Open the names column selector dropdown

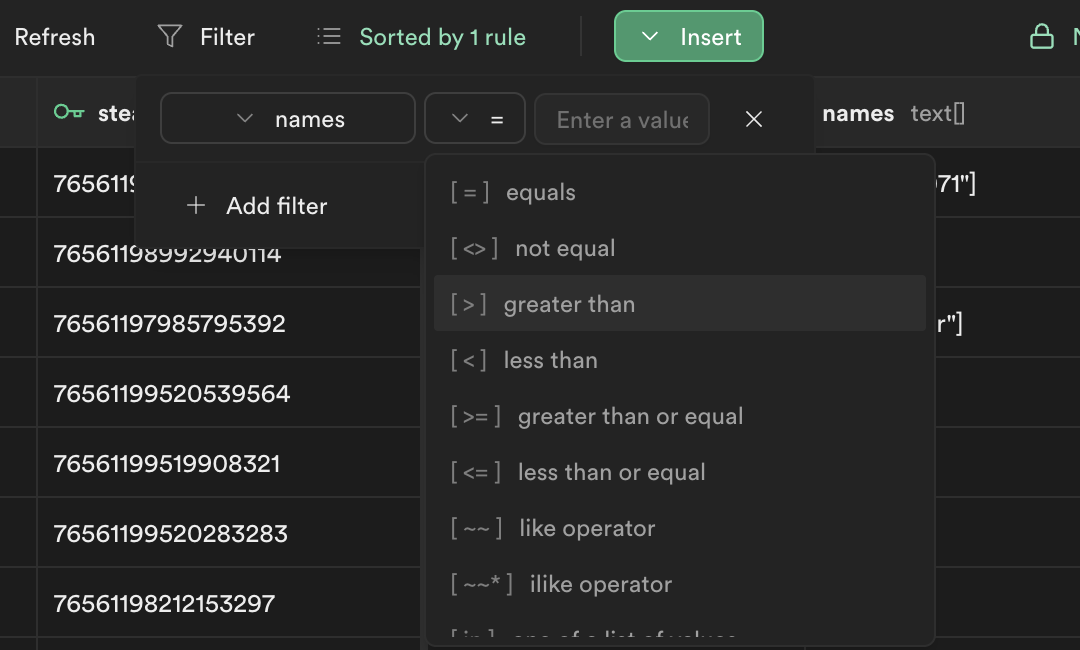[288, 119]
